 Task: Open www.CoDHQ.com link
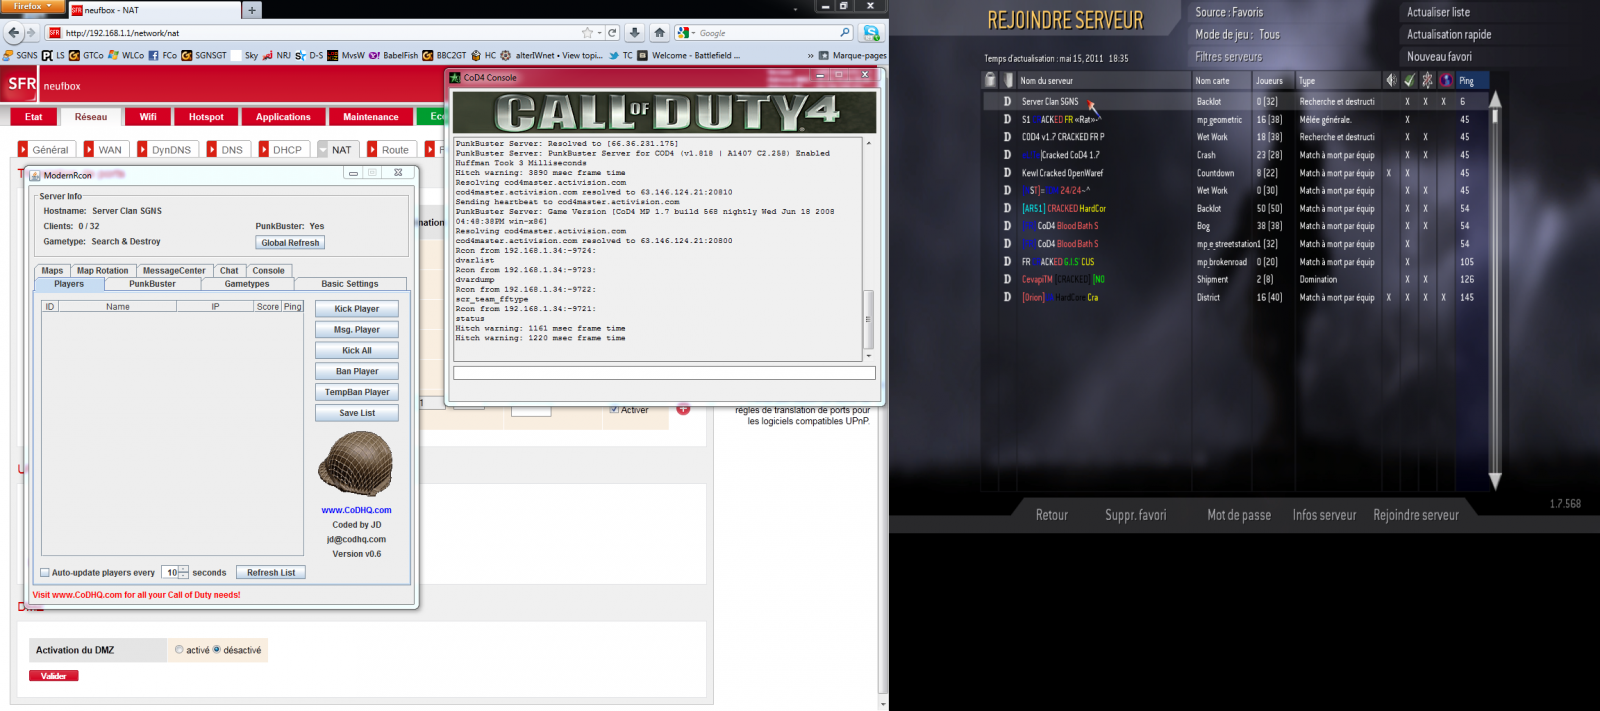[356, 510]
